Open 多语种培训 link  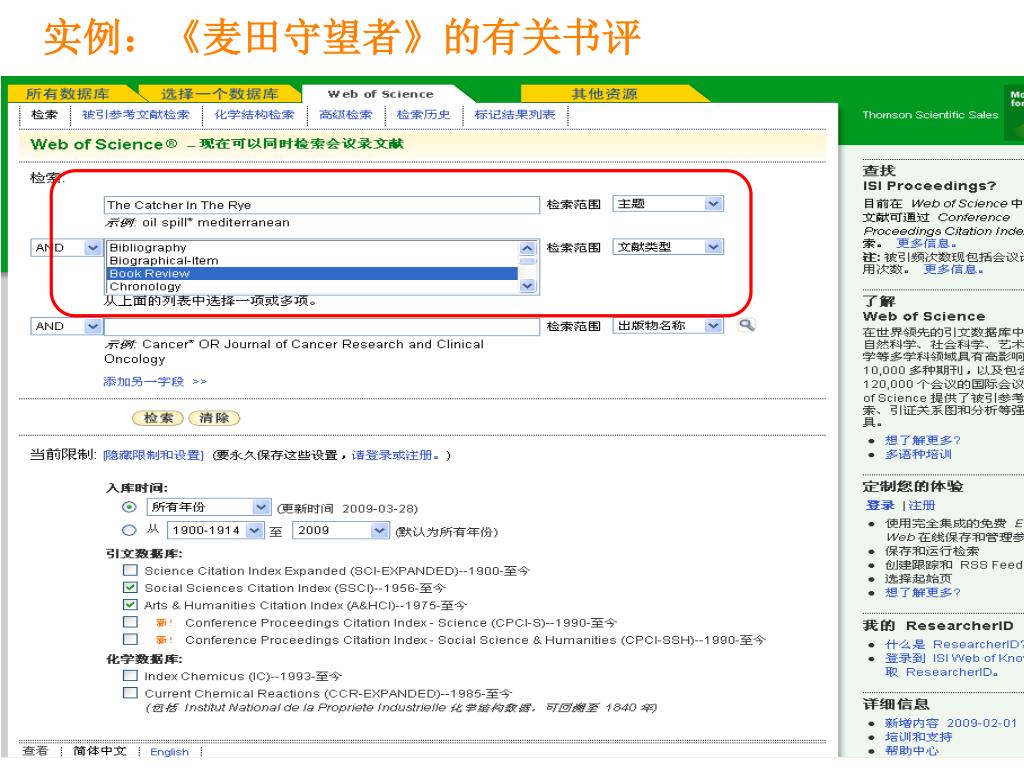(x=918, y=454)
